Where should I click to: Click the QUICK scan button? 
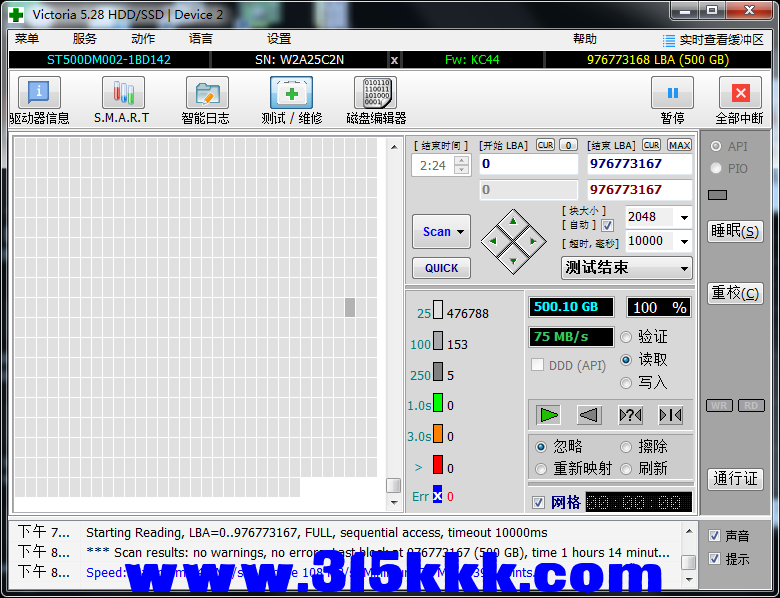tap(441, 268)
